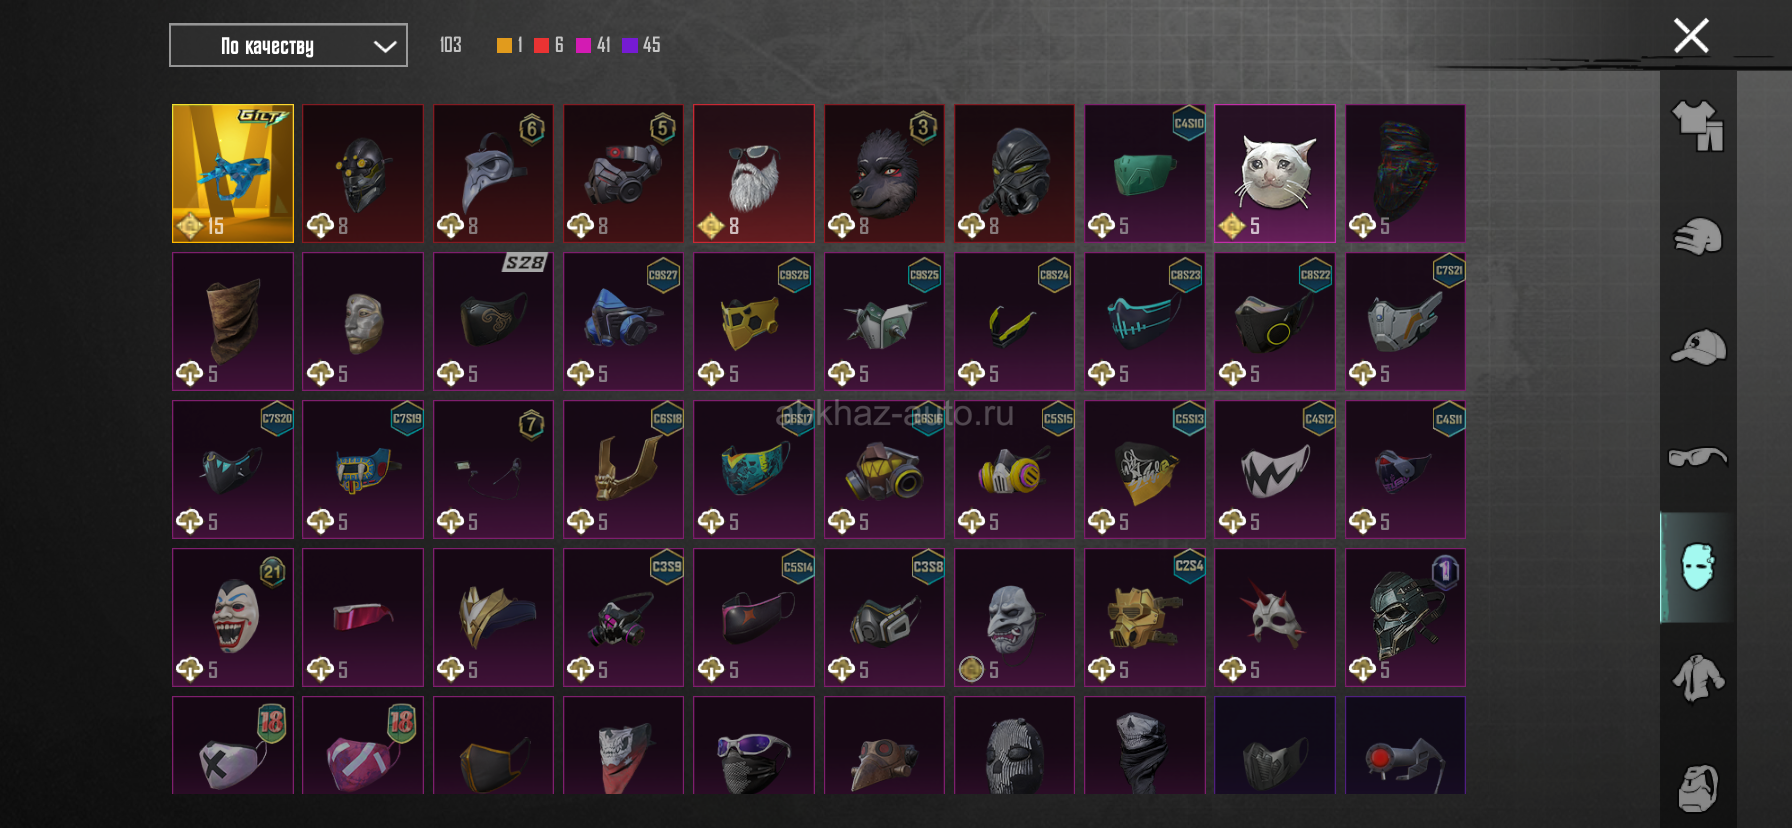Image resolution: width=1792 pixels, height=828 pixels.
Task: Select the golden Glacier weapon item
Action: 233,173
